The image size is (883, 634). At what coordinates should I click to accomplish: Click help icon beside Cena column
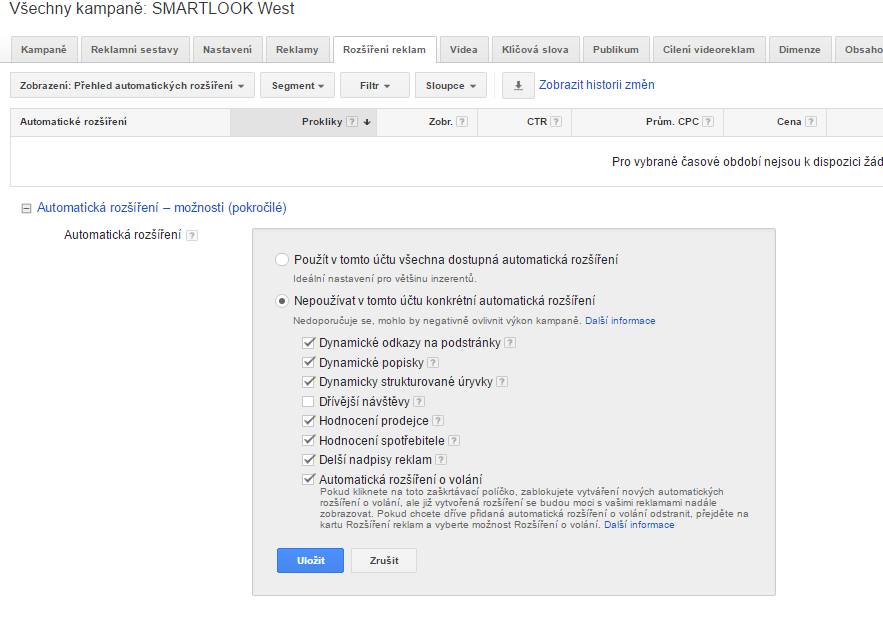click(811, 122)
